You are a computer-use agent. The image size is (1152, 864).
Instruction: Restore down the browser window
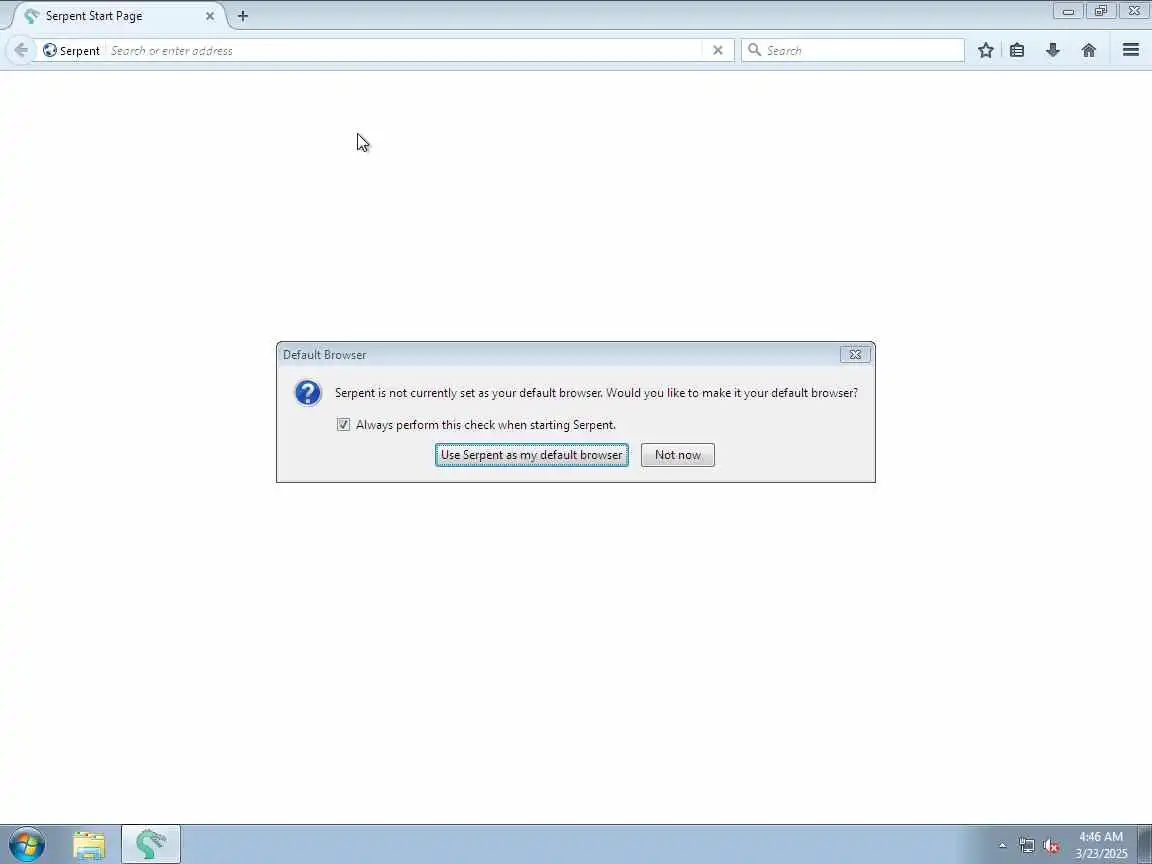click(1101, 11)
